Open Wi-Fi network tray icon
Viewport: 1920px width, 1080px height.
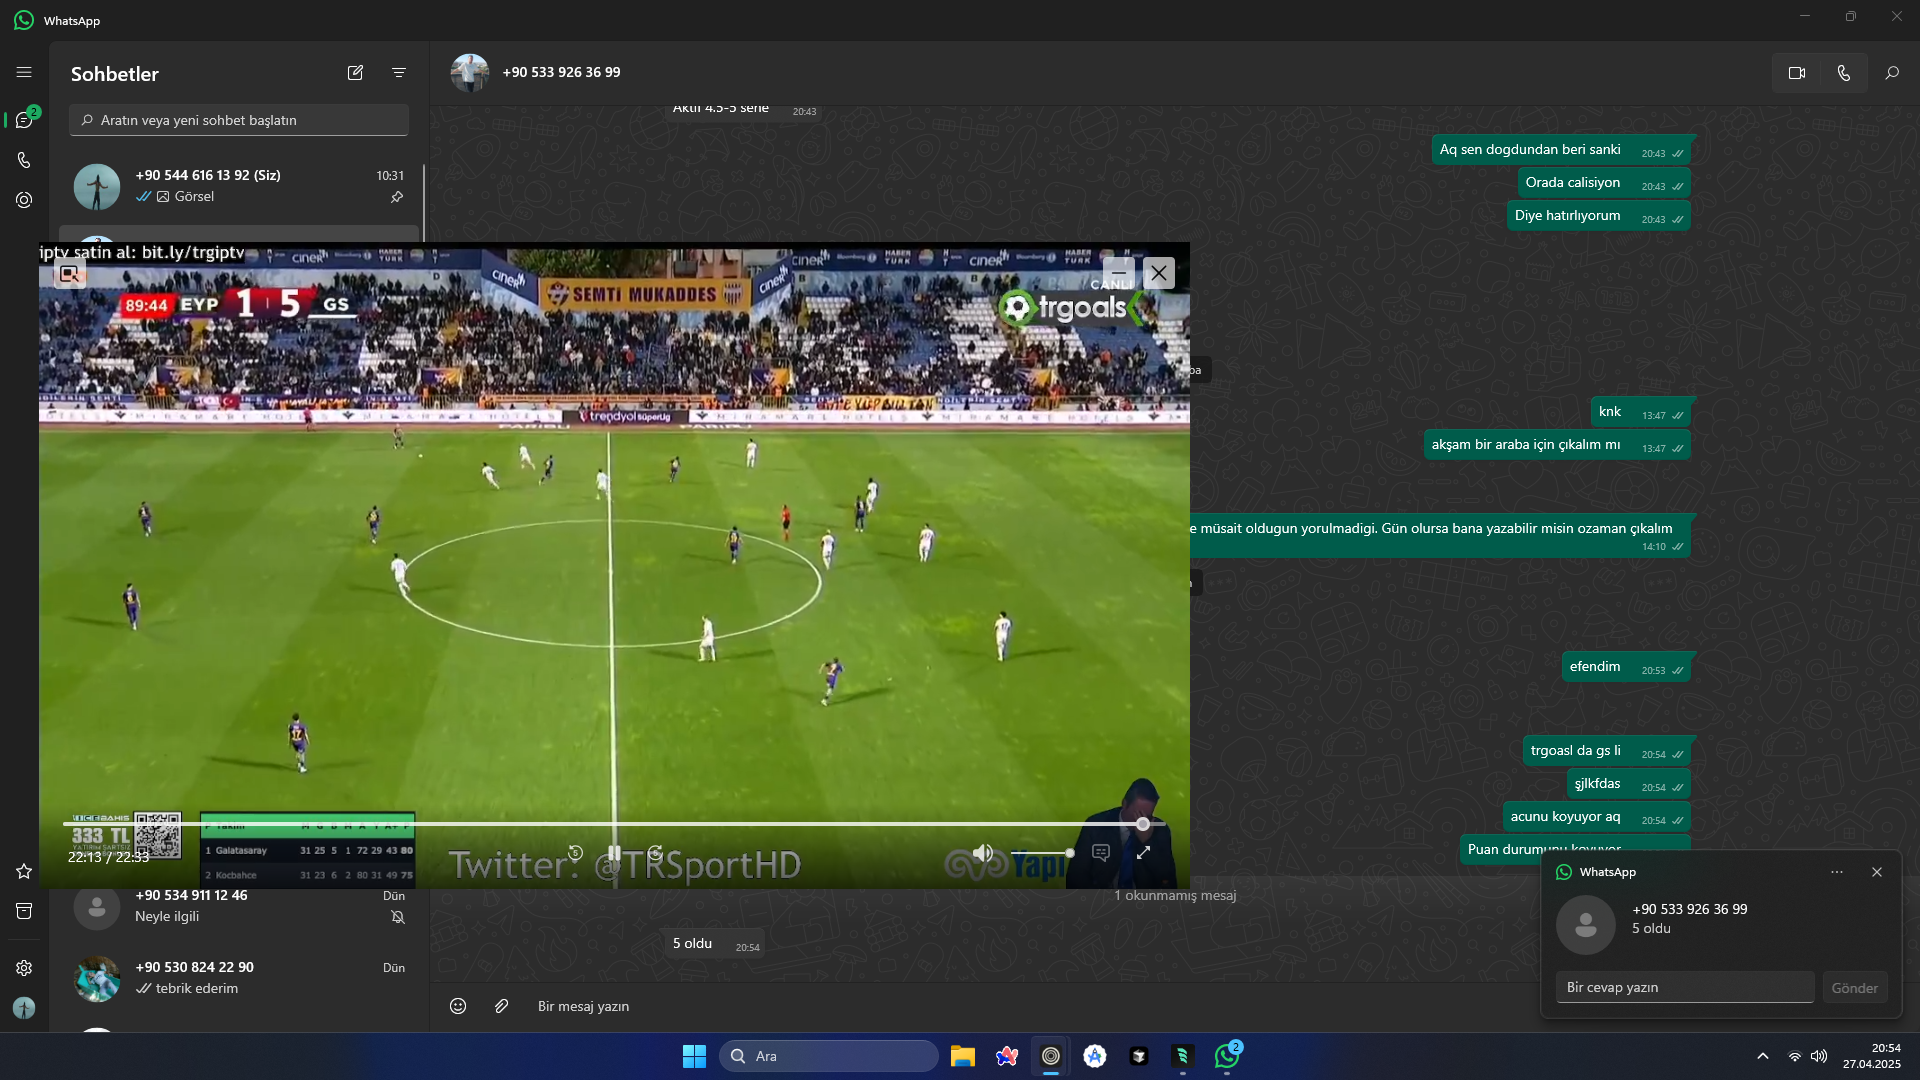click(1795, 1056)
